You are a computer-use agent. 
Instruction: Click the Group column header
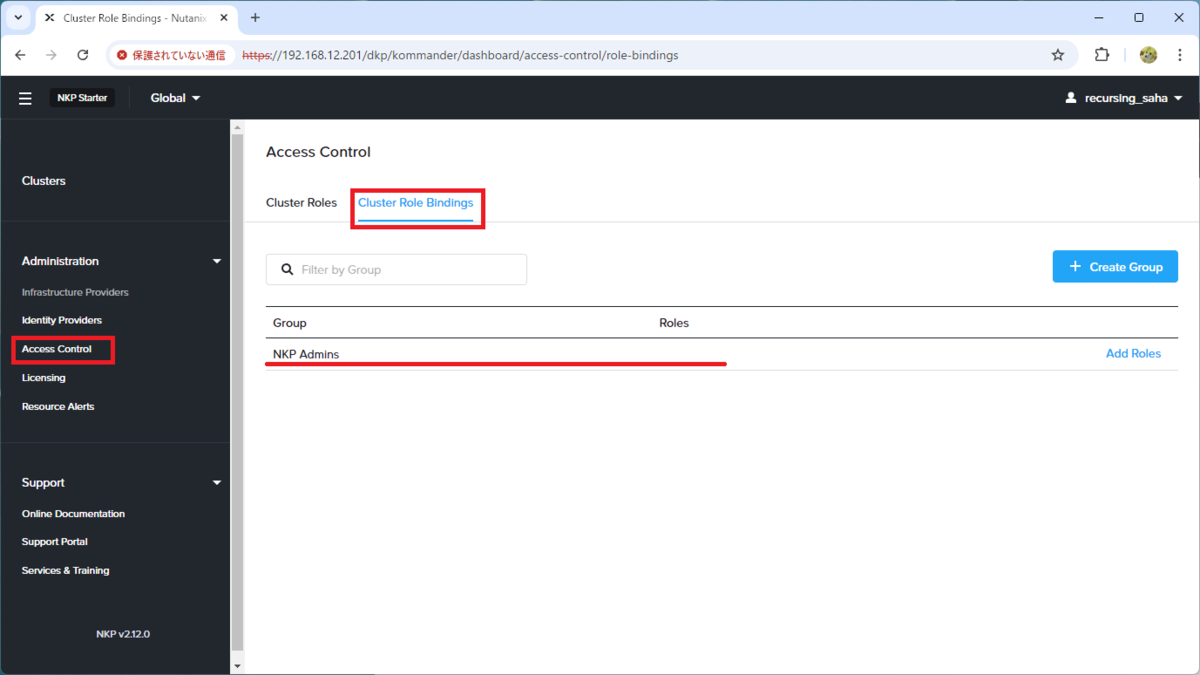point(290,323)
